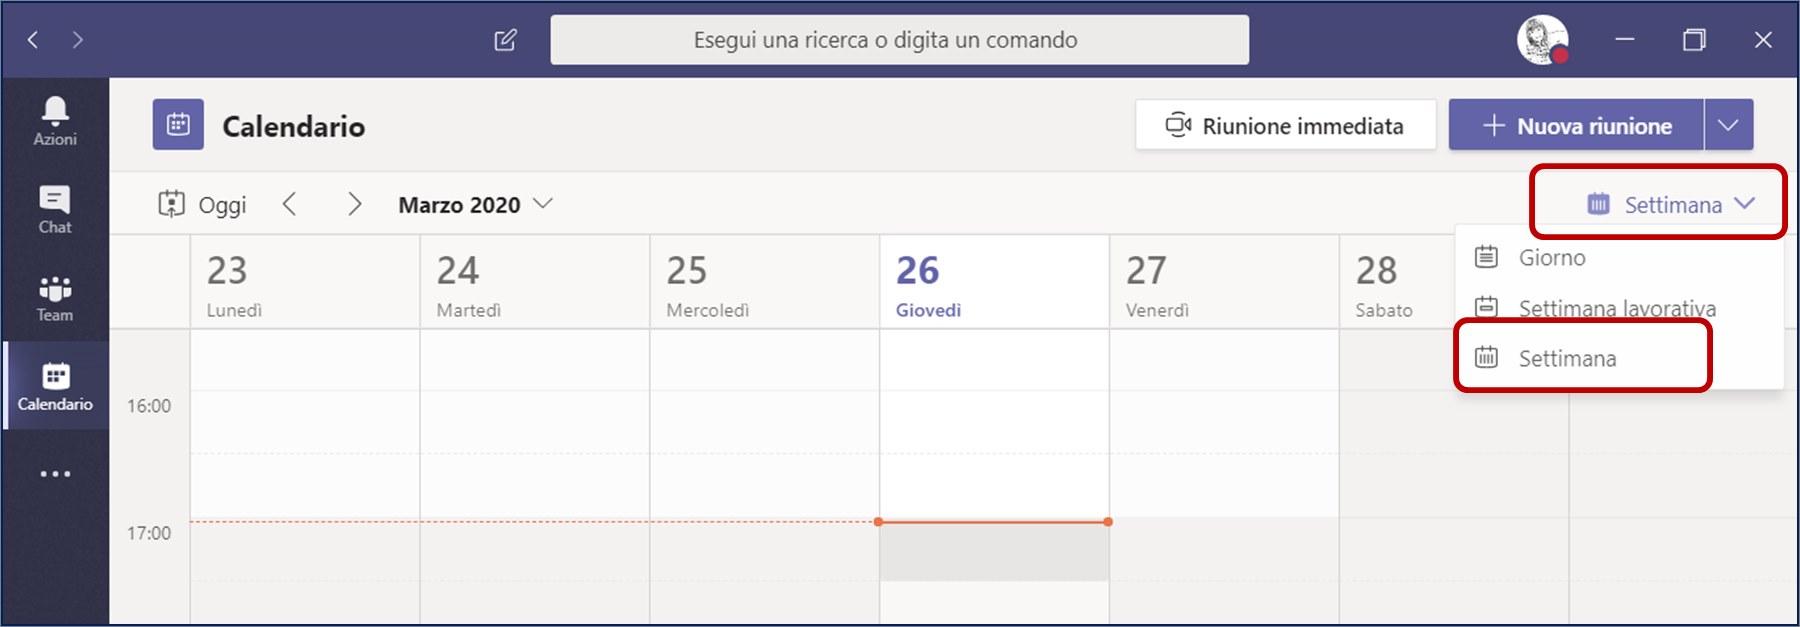Minimize the Teams window

tap(1625, 40)
